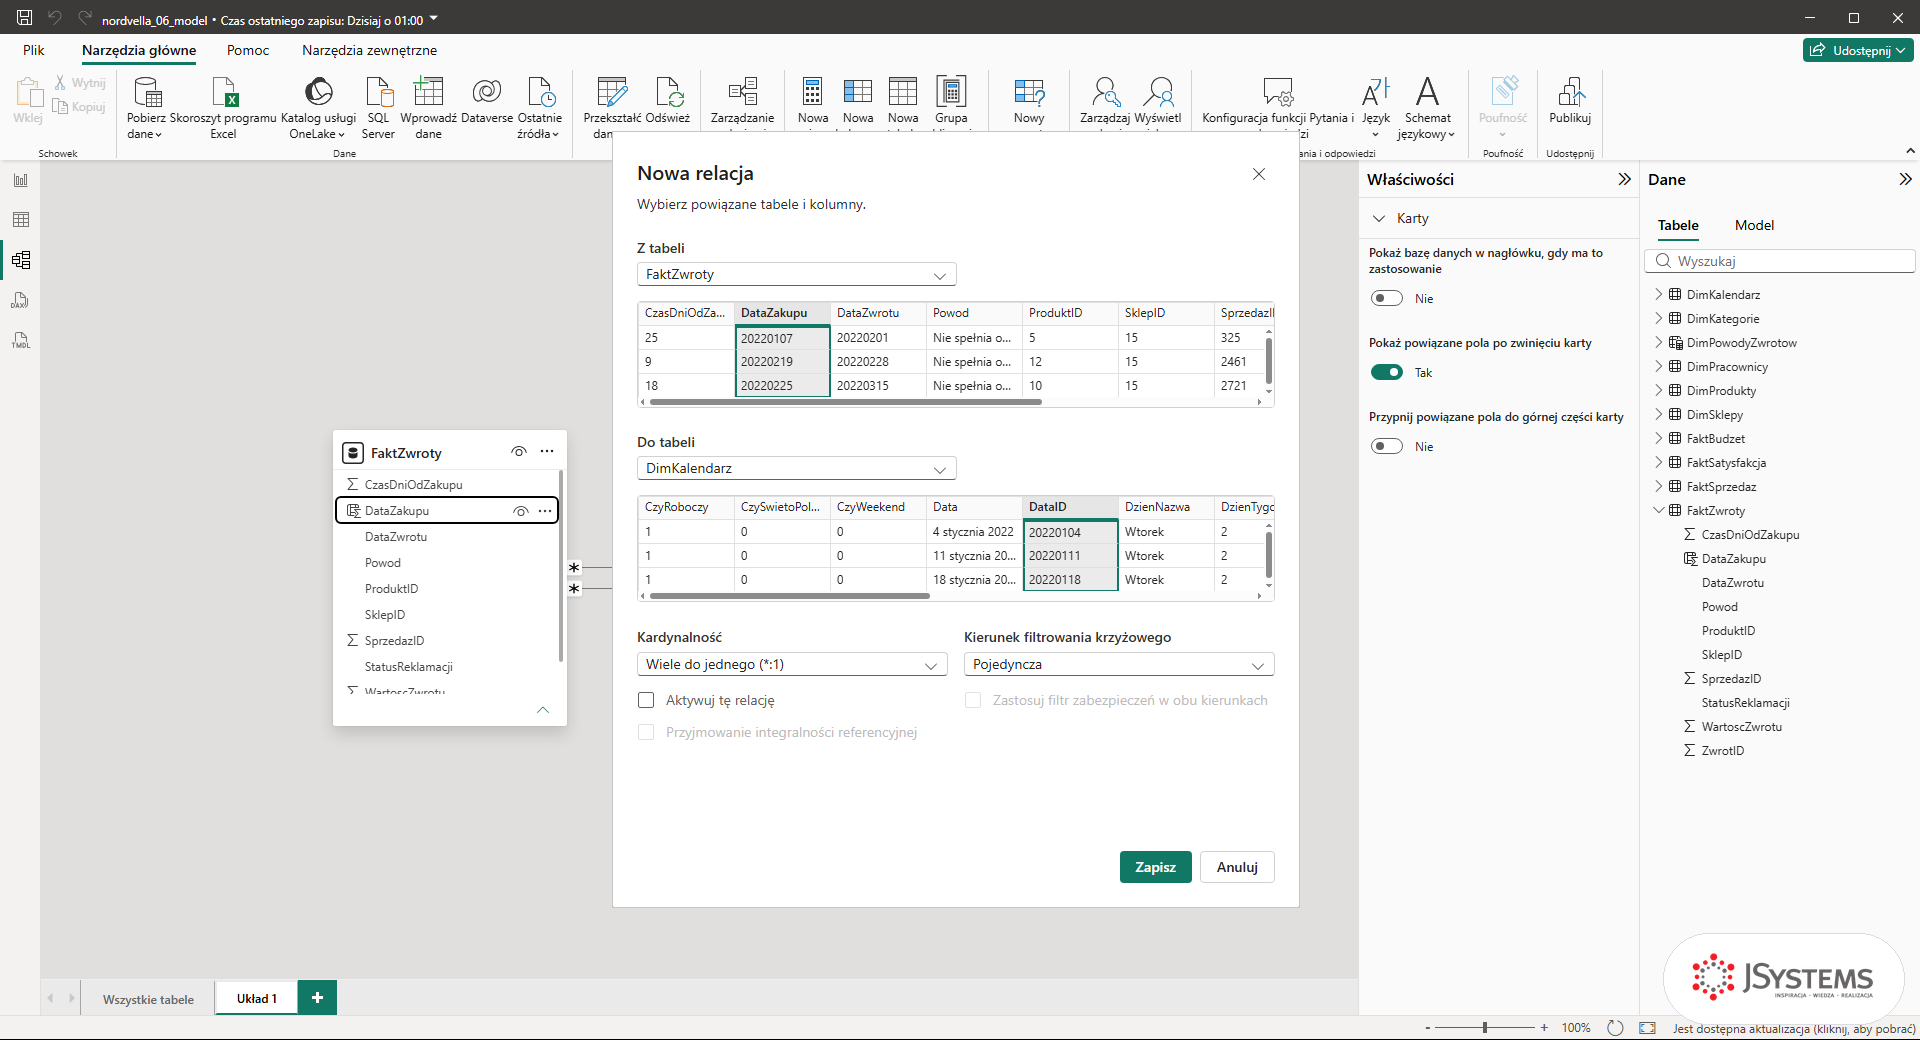Click Wyszukaj search field in Dane pane

tap(1780, 261)
